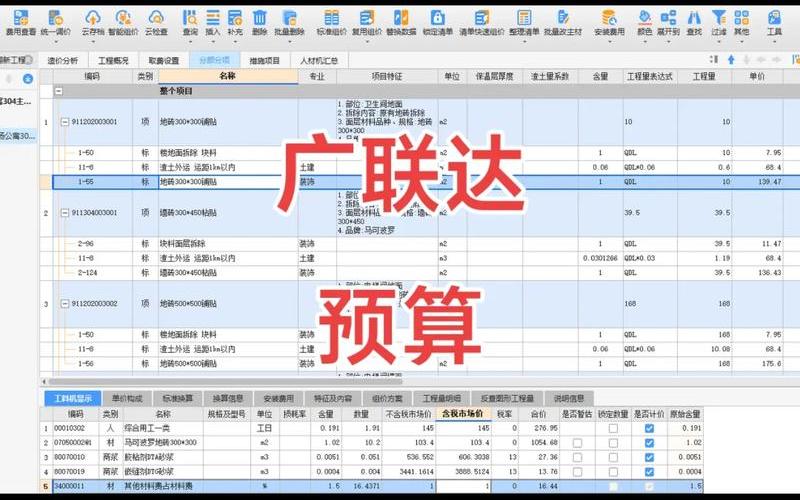The image size is (800, 500).
Task: Click the 整理清单 organize list icon
Action: [524, 18]
